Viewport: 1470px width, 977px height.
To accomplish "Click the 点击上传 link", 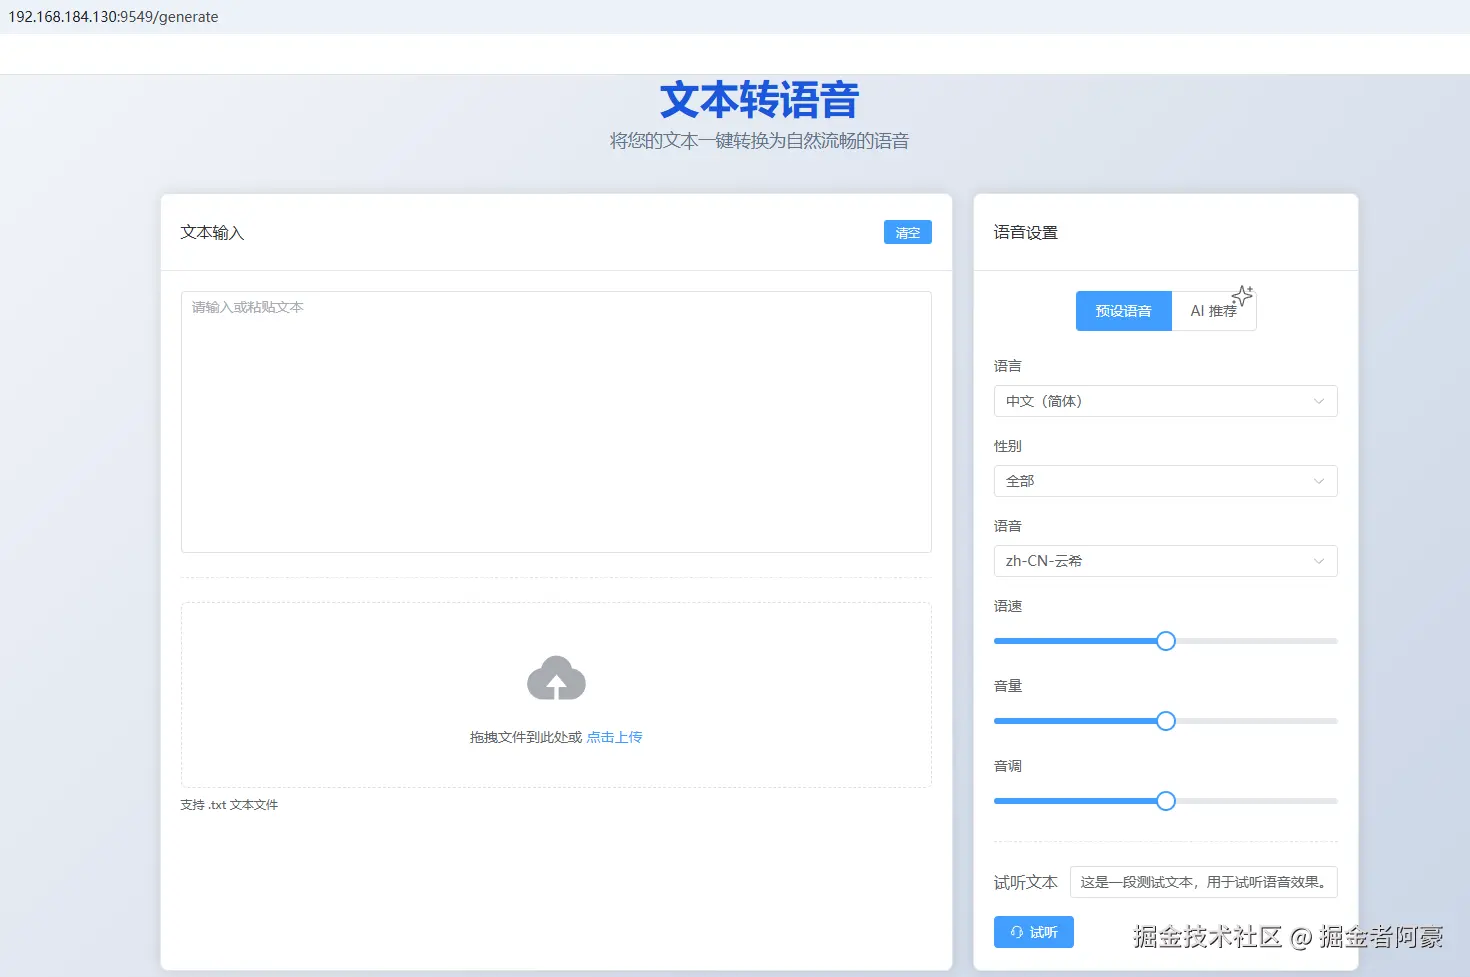I will click(614, 737).
